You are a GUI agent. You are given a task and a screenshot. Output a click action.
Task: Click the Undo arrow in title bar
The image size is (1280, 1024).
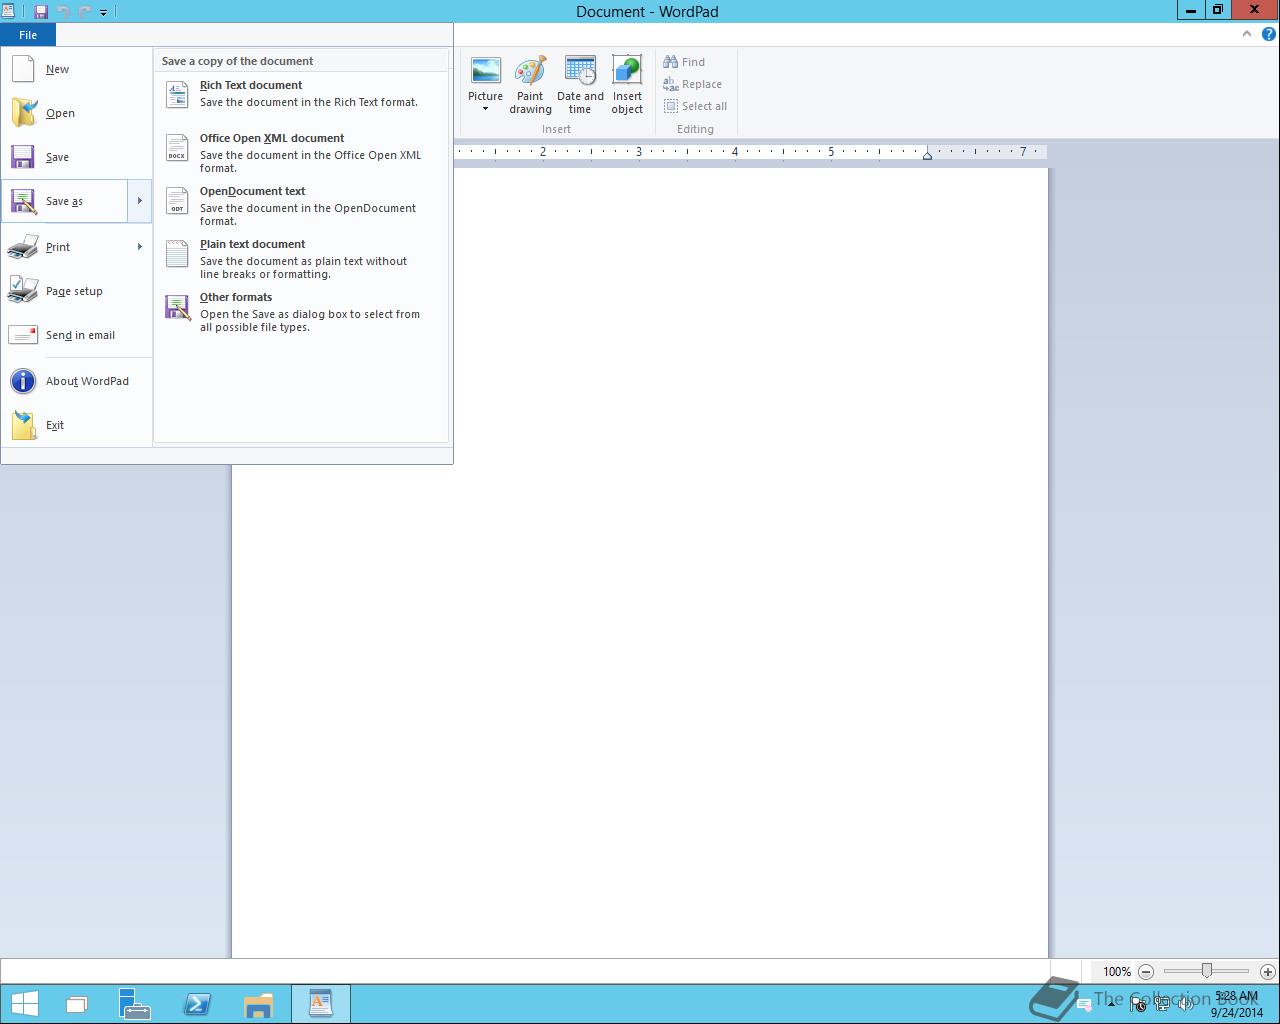(x=64, y=12)
